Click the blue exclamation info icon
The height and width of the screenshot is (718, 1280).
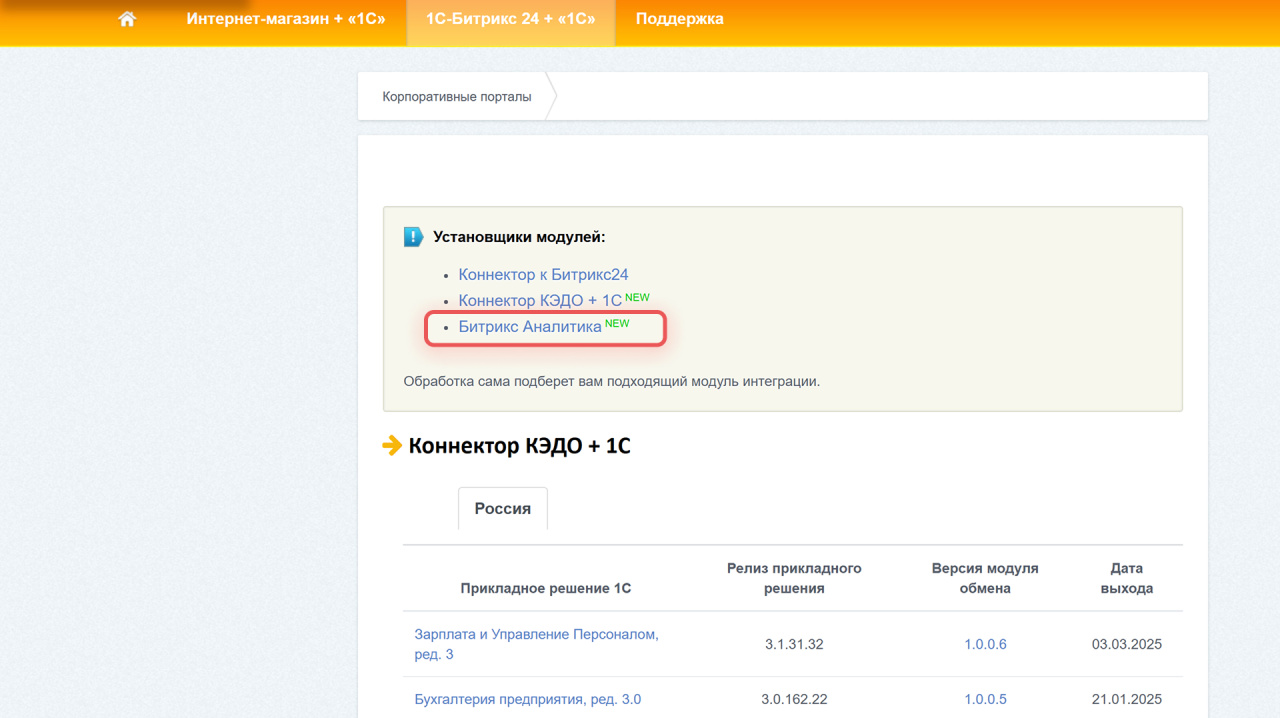[413, 237]
